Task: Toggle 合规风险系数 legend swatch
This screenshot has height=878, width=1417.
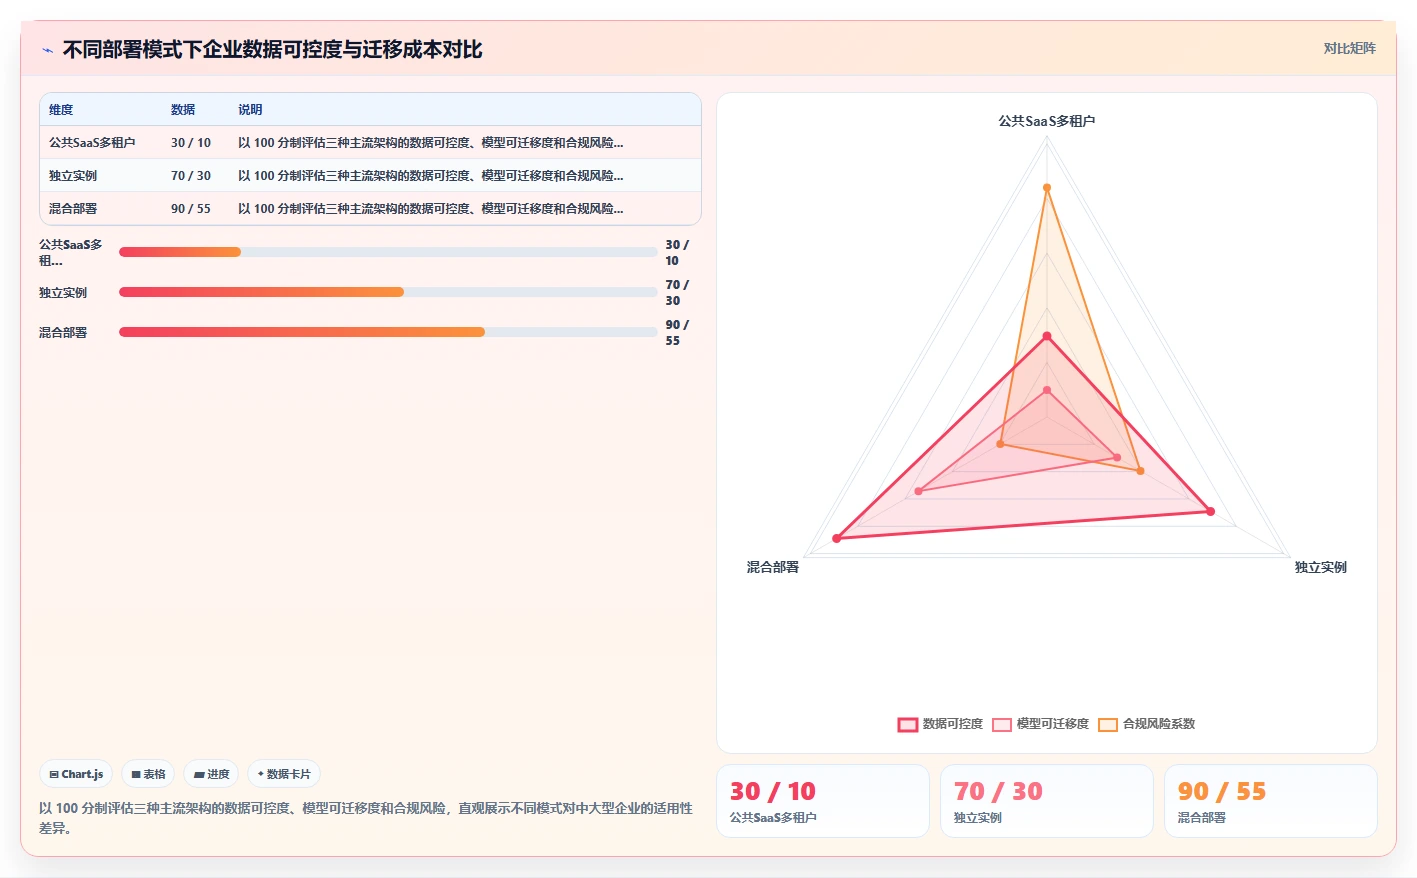Action: tap(1108, 724)
